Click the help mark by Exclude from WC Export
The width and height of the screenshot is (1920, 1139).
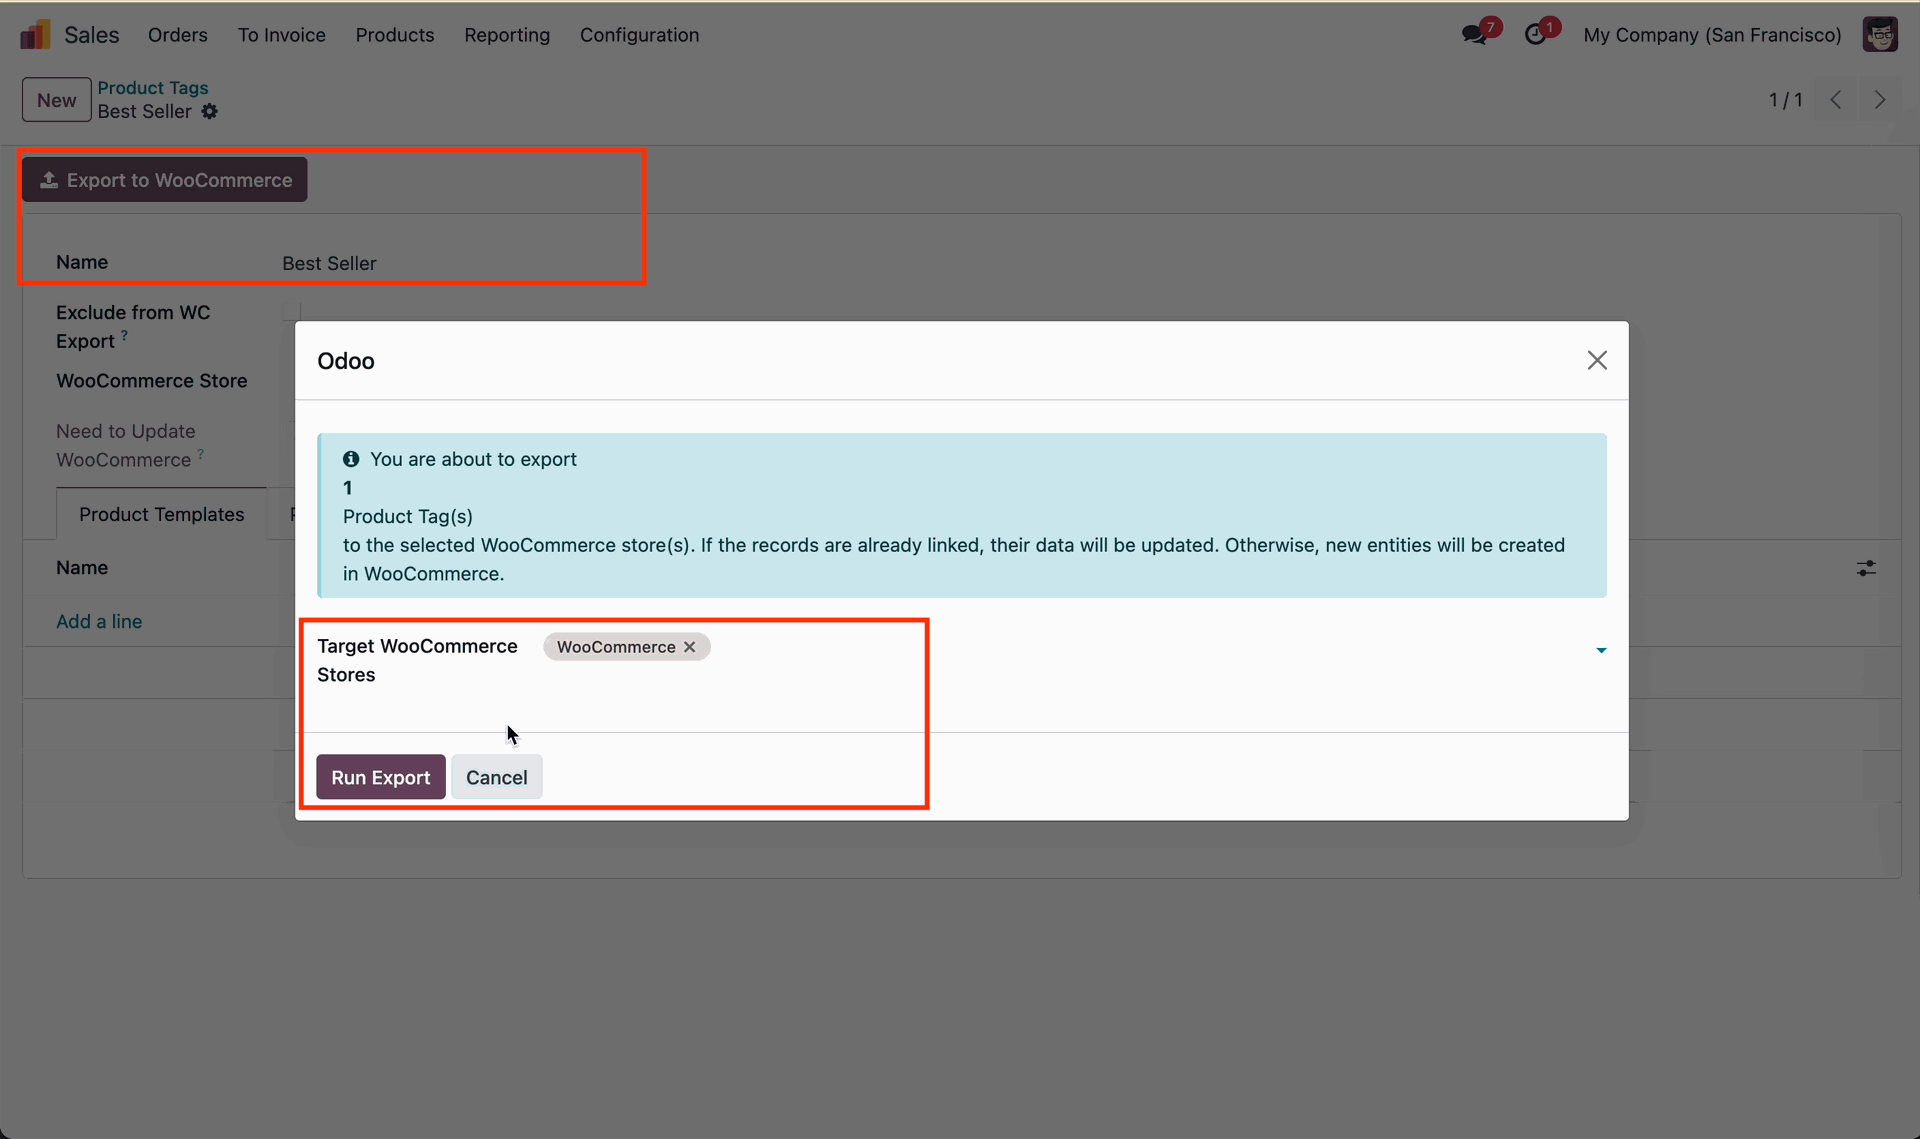point(124,336)
